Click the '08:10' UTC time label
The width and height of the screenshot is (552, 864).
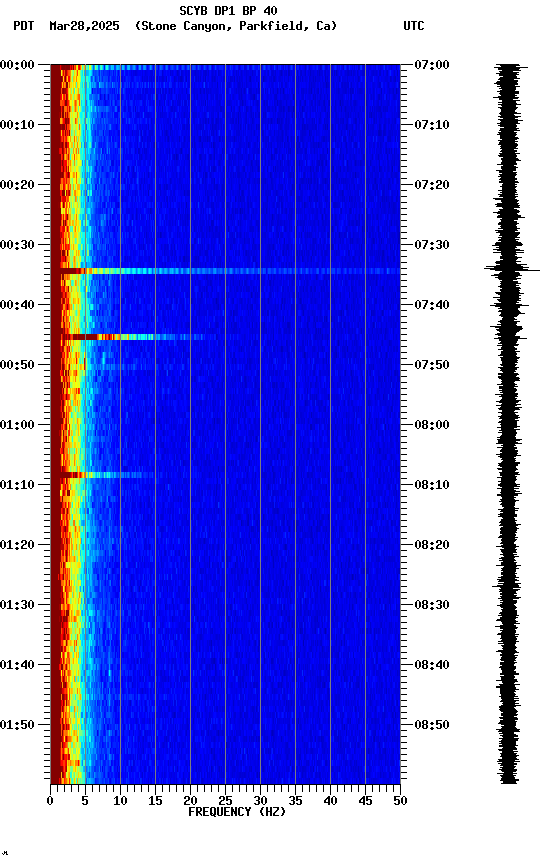[x=432, y=485]
